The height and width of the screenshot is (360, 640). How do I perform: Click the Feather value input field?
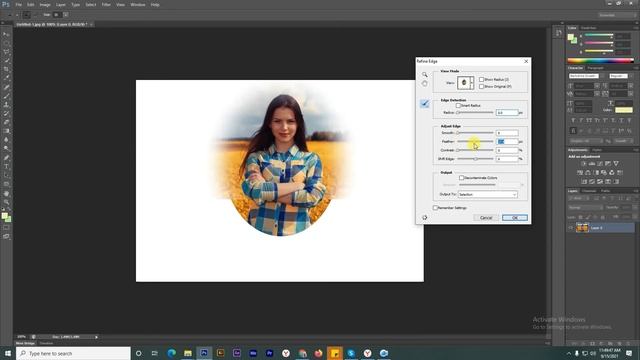tap(507, 142)
